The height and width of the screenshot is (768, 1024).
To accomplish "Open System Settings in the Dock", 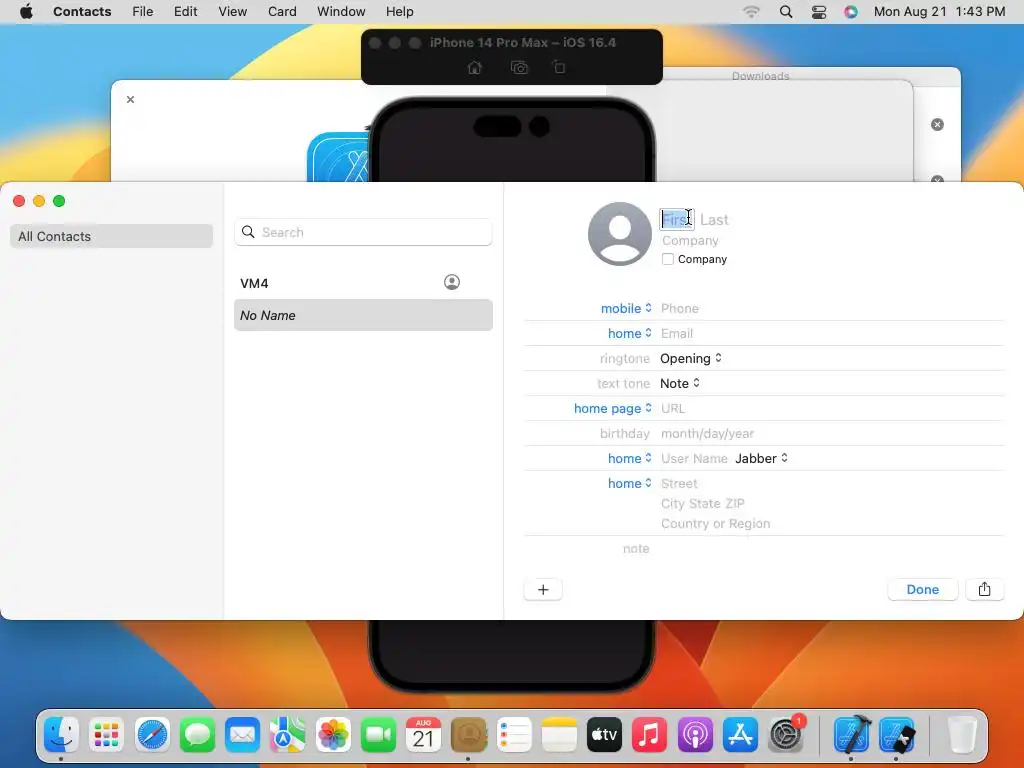I will coord(786,735).
